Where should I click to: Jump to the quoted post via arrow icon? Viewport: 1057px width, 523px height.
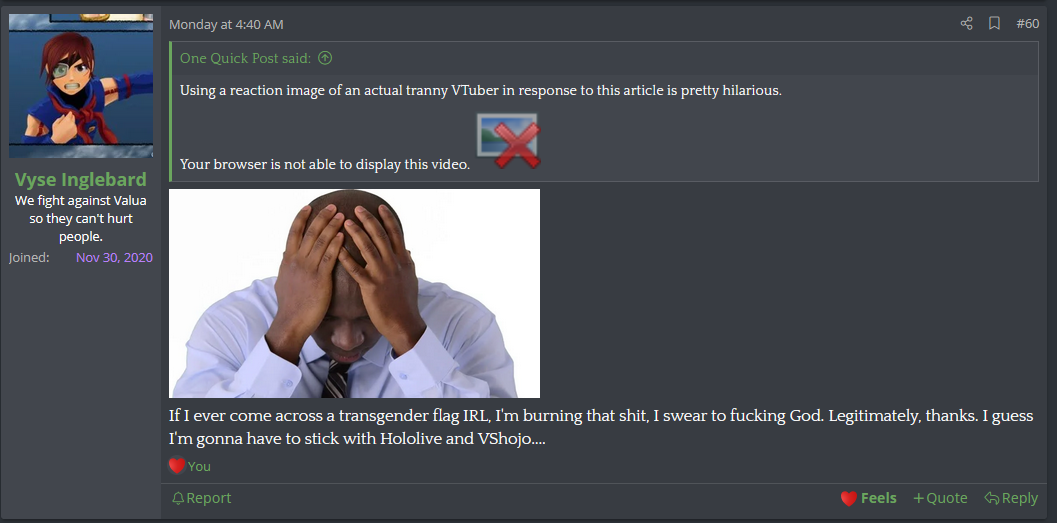coord(325,59)
